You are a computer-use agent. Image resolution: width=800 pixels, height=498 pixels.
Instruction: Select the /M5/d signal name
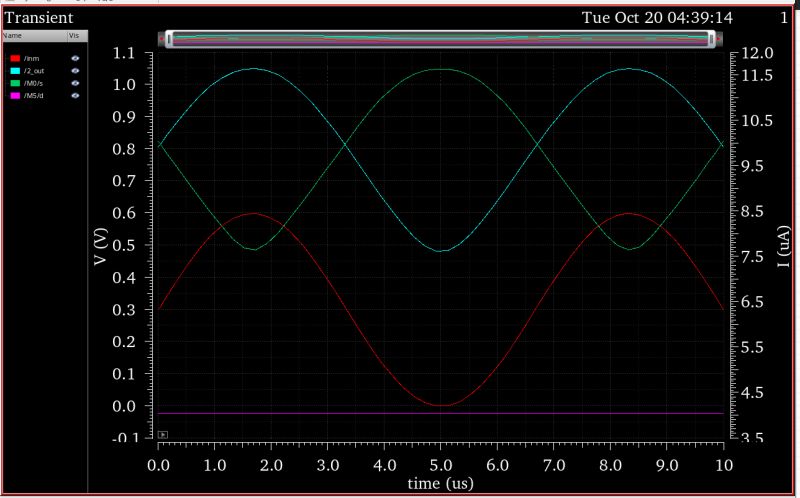pos(33,95)
